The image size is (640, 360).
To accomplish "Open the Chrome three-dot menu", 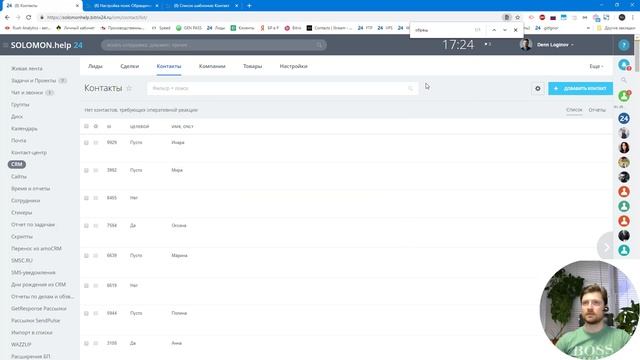I will (633, 18).
